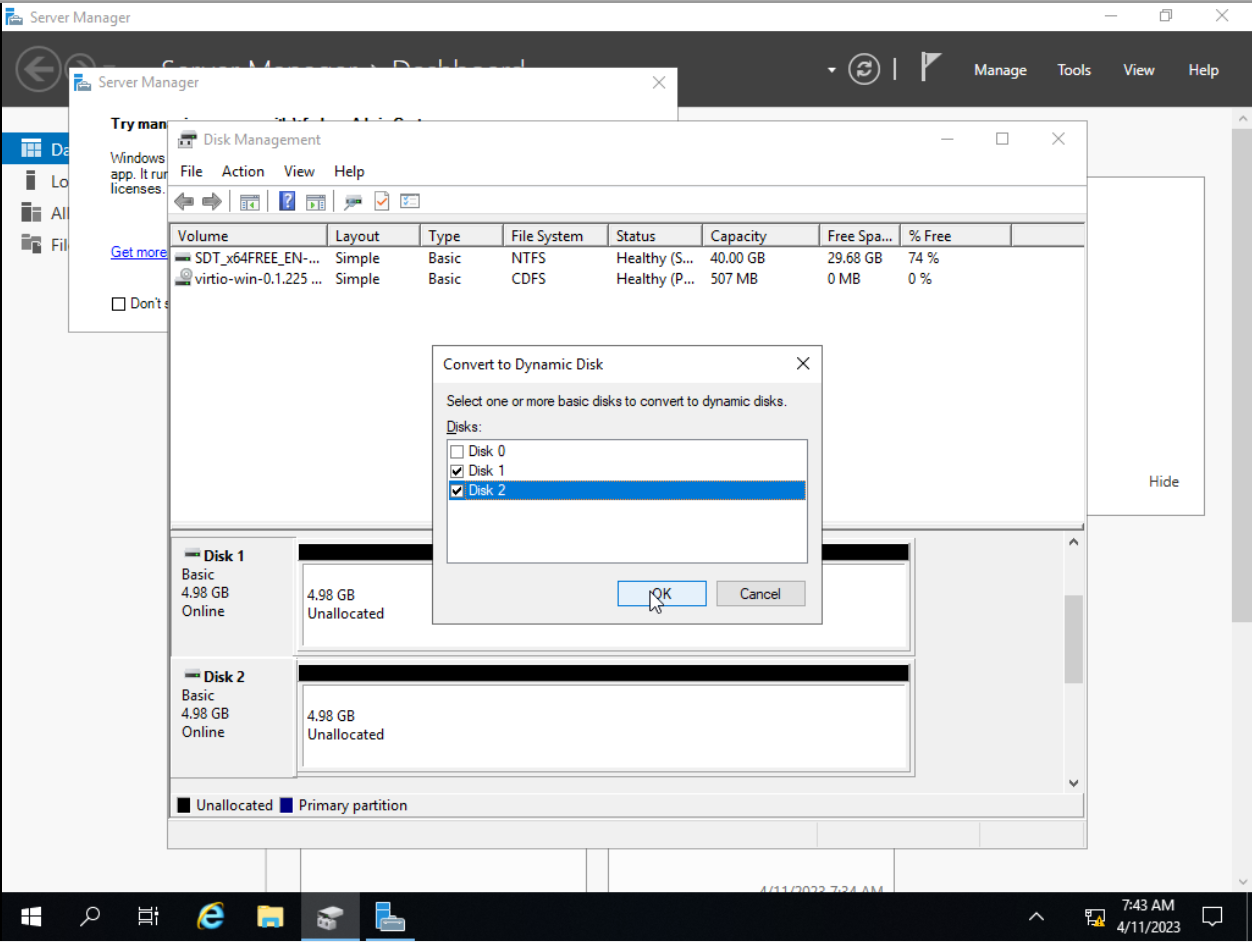This screenshot has width=1252, height=942.
Task: Select the SDT_x64FREE_EN volume row
Action: pyautogui.click(x=627, y=258)
